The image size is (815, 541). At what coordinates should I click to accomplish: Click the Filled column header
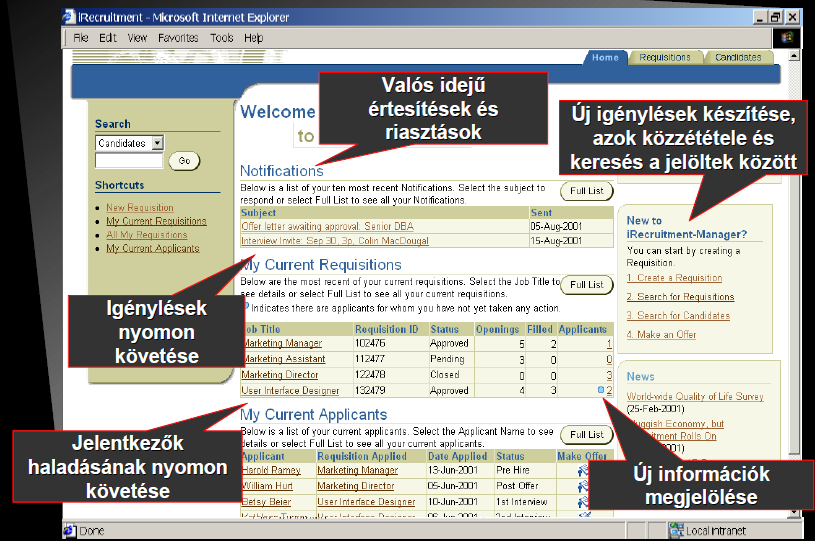coord(540,329)
